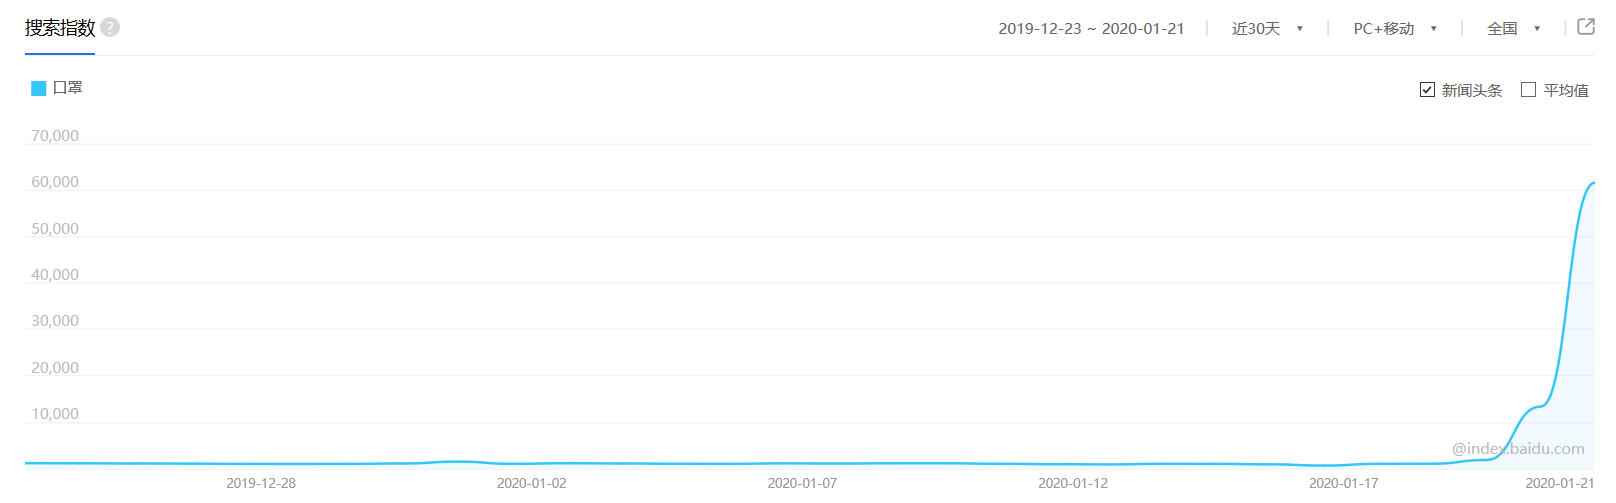Click the date range 2019-12-23 ~ 2020-01-21
Viewport: 1616px width, 503px height.
(1091, 29)
